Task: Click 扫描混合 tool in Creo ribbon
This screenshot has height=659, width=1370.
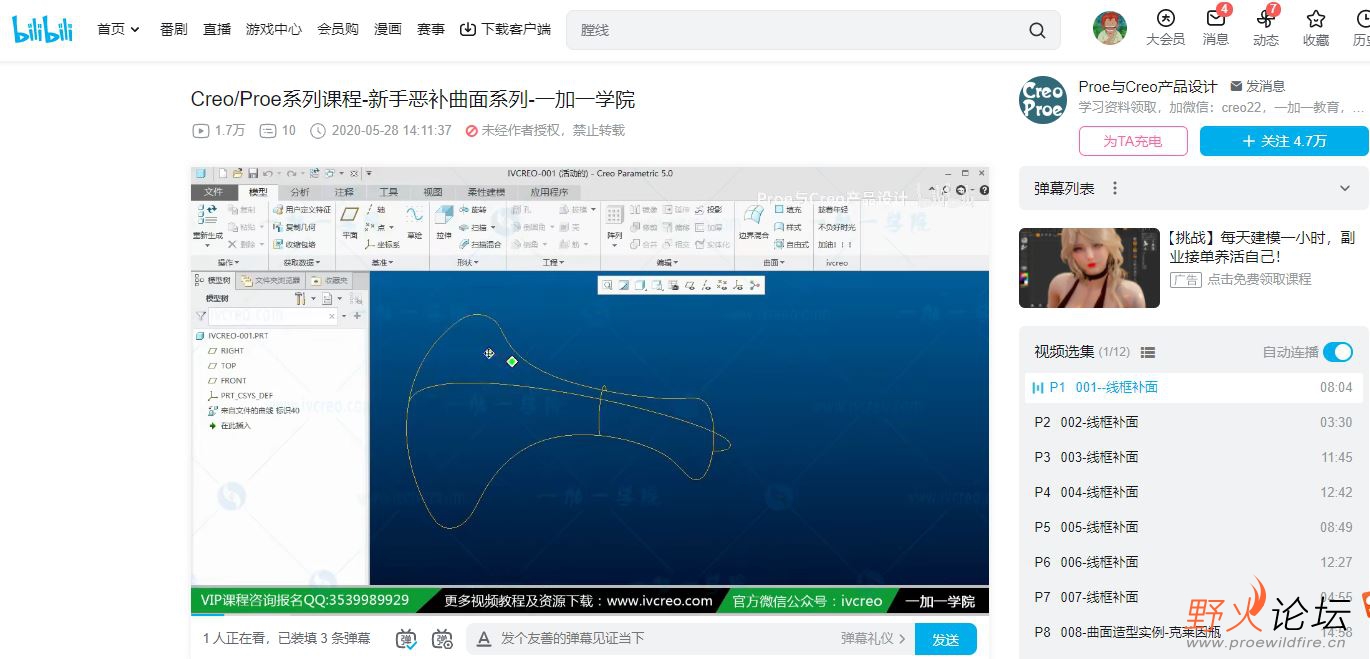Action: tap(481, 244)
